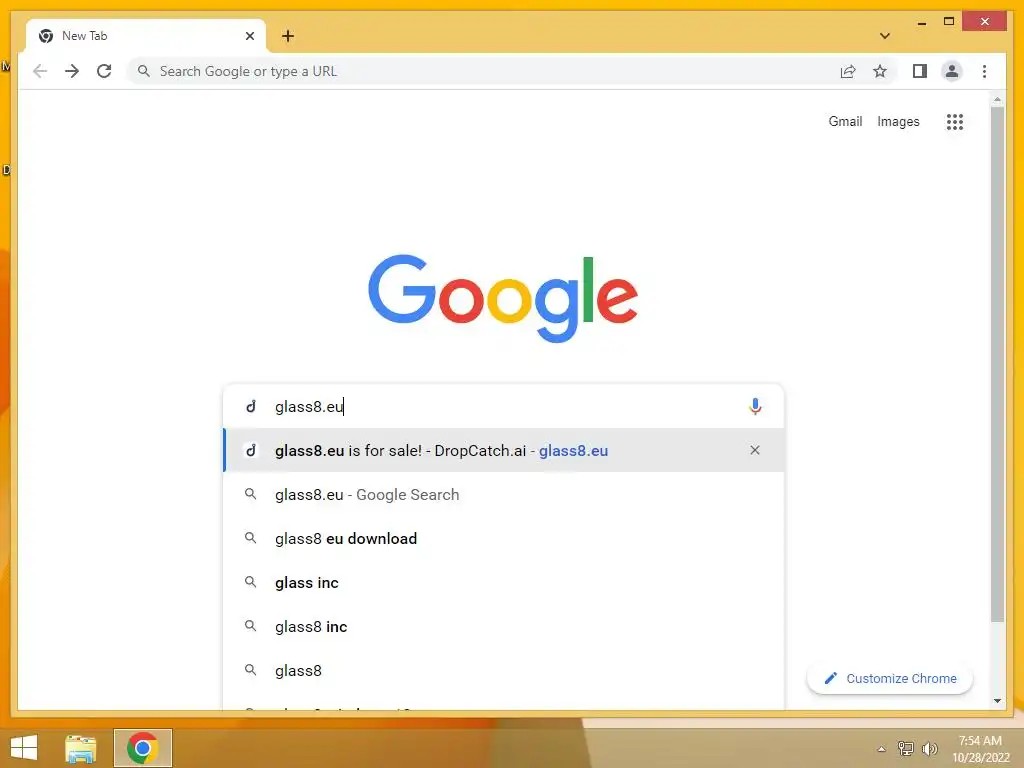Screen dimensions: 1024x768
Task: Click Chrome icon in the taskbar
Action: point(142,748)
